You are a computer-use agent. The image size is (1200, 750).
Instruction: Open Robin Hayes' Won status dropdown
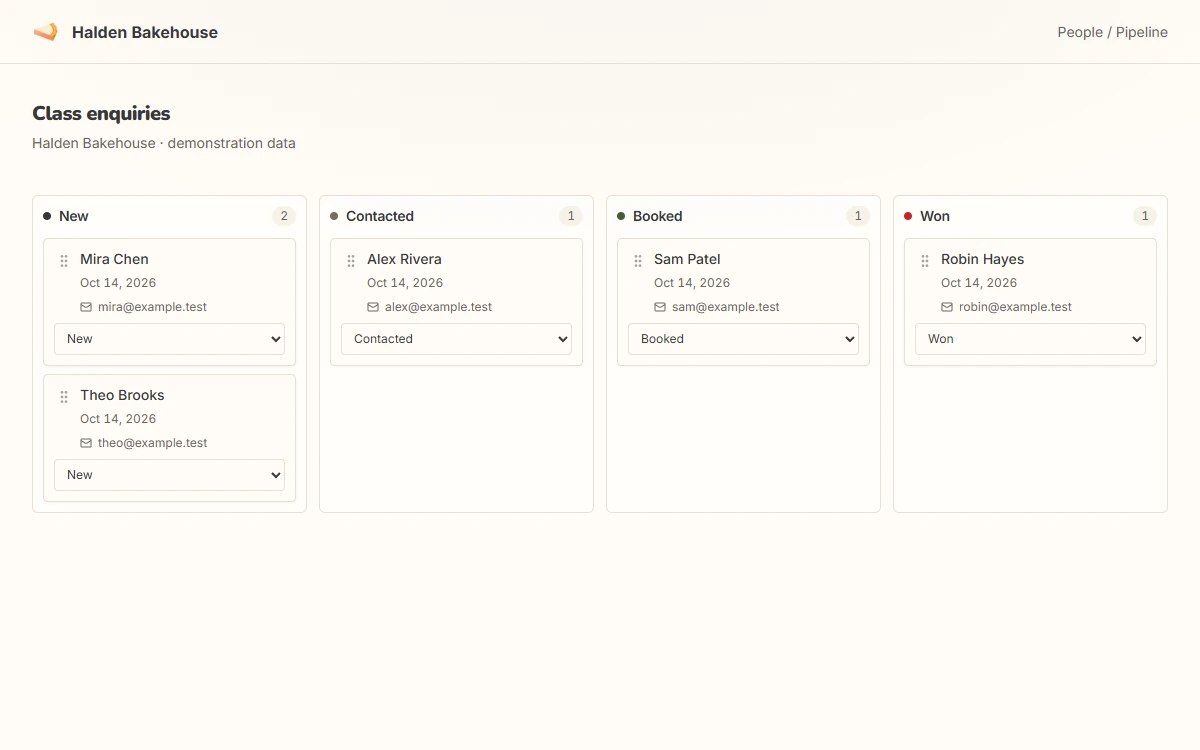click(1030, 339)
